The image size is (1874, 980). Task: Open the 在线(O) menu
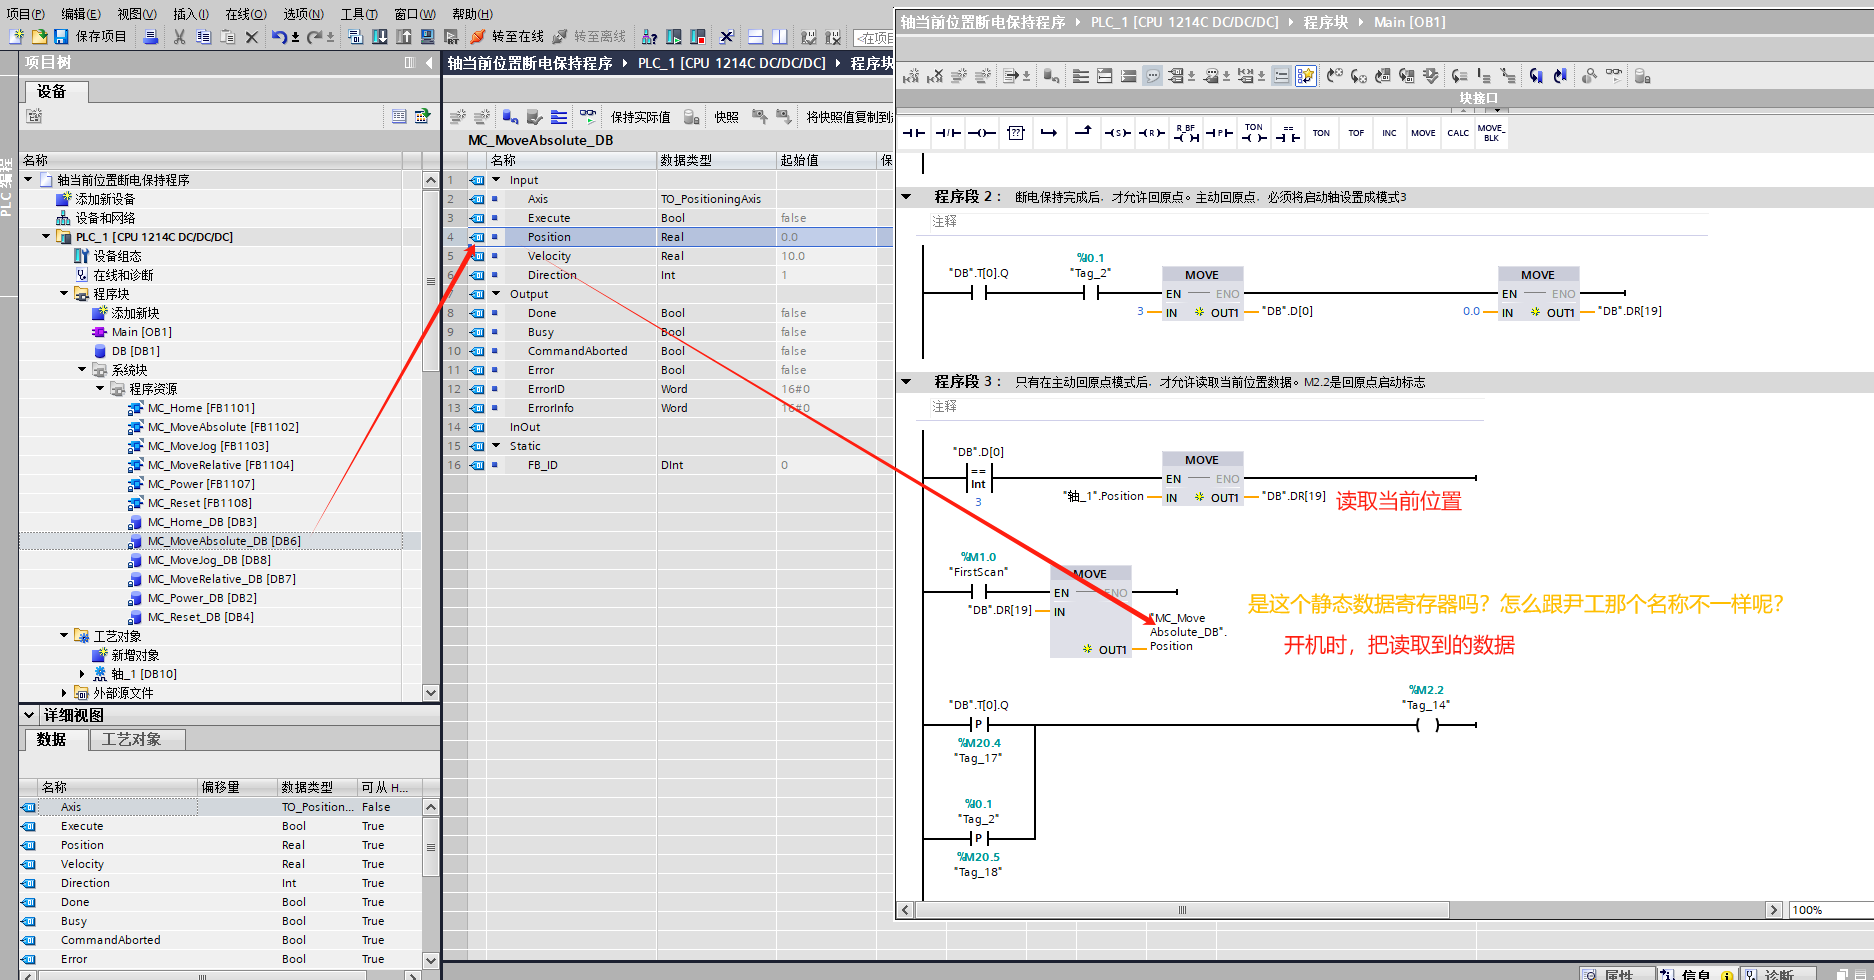point(245,14)
